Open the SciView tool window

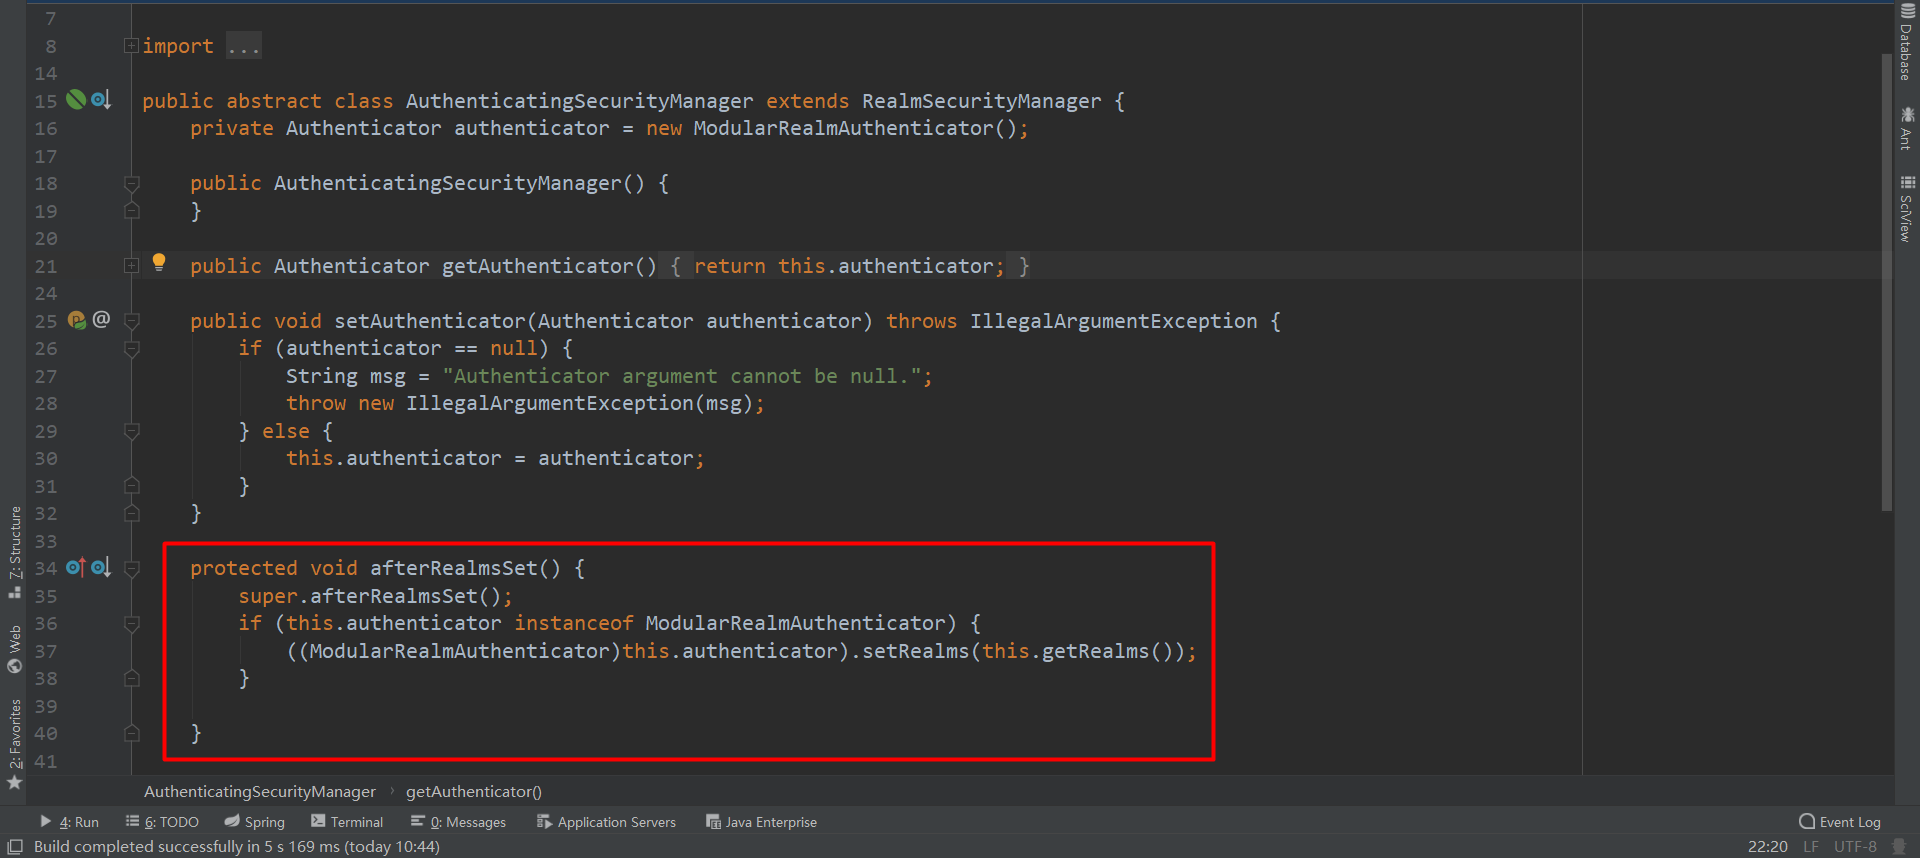[x=1907, y=209]
